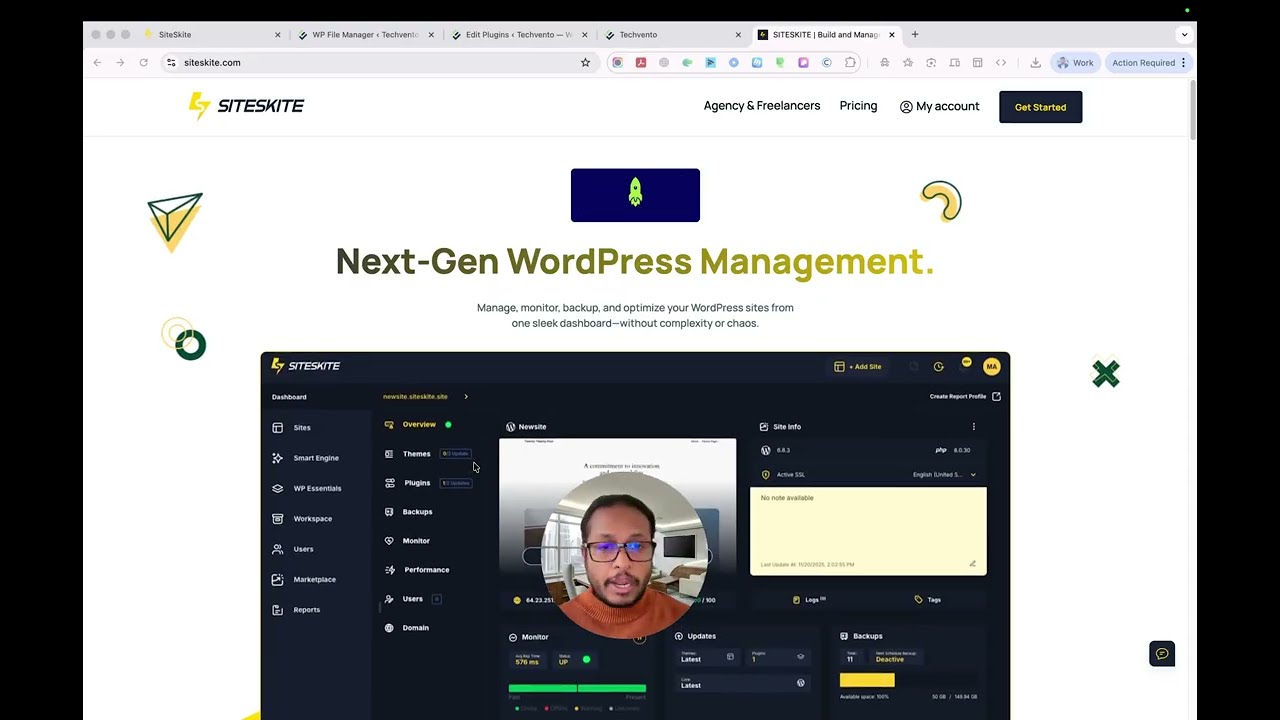Bookmark this page with the star
The image size is (1280, 720).
[x=585, y=63]
